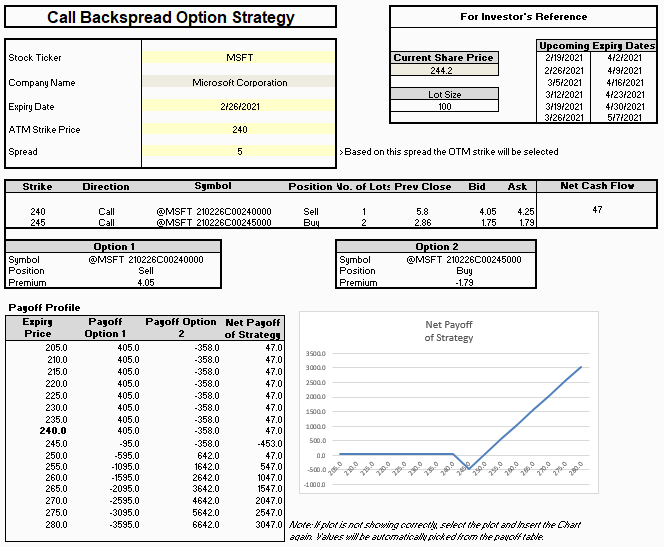Select upcoming expiry date 4/9/2021
The image size is (664, 547).
pyautogui.click(x=624, y=70)
